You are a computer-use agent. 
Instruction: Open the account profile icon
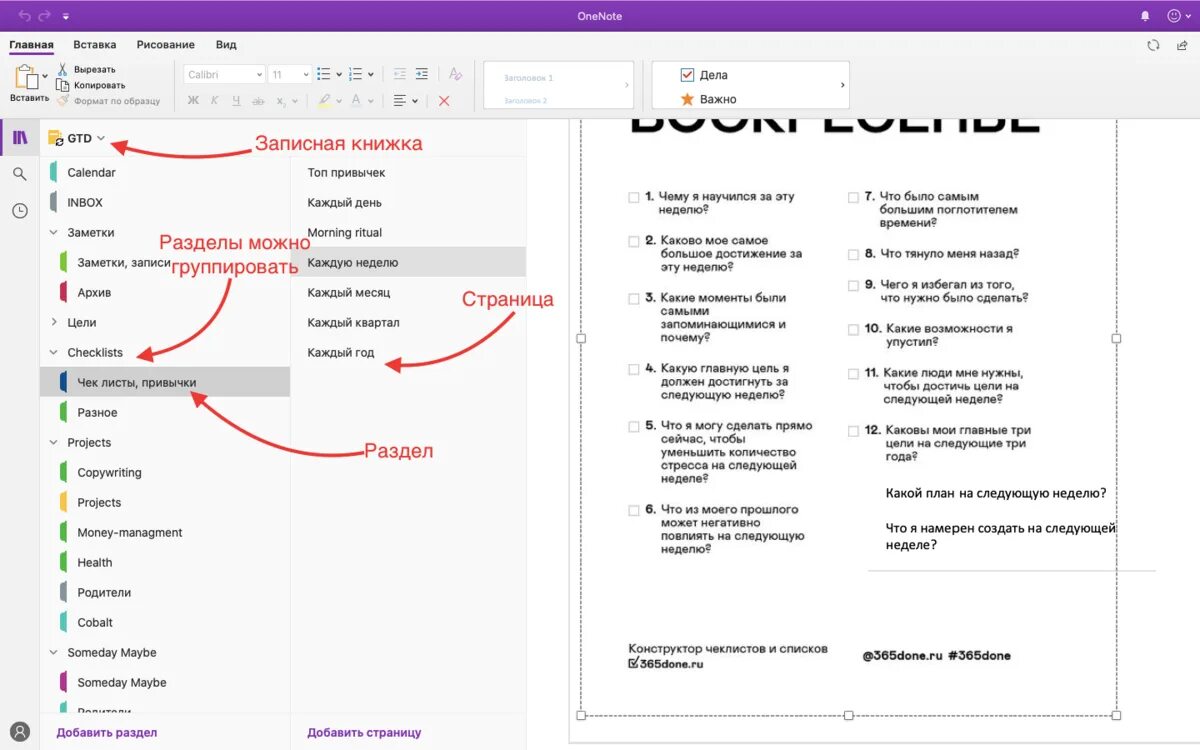coord(20,731)
